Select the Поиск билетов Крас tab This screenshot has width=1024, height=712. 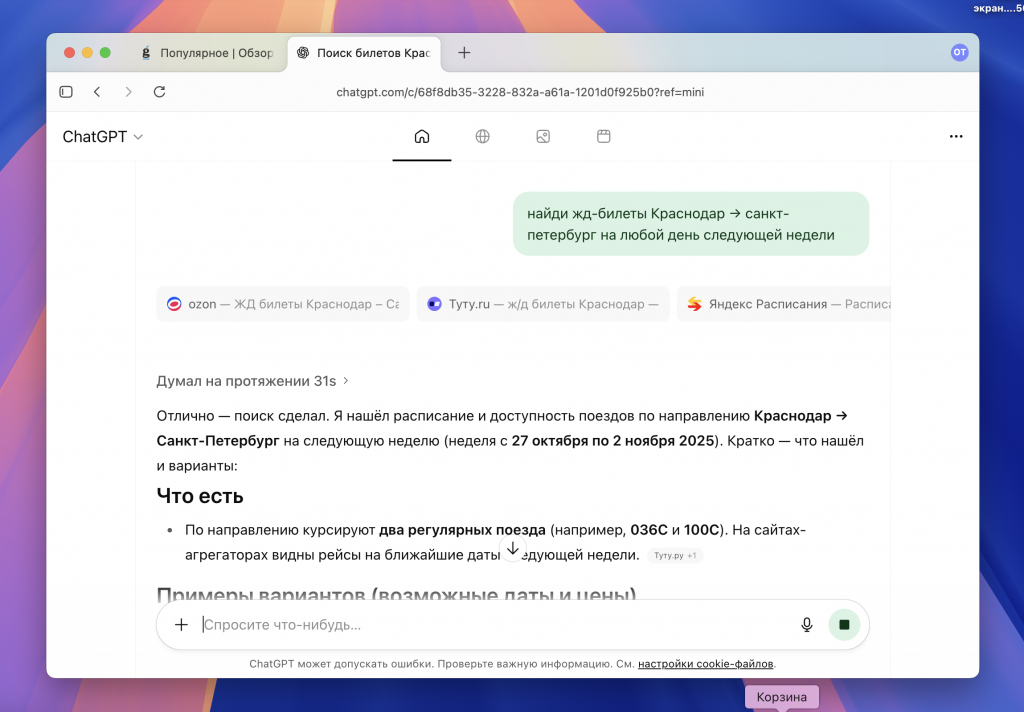pyautogui.click(x=364, y=53)
